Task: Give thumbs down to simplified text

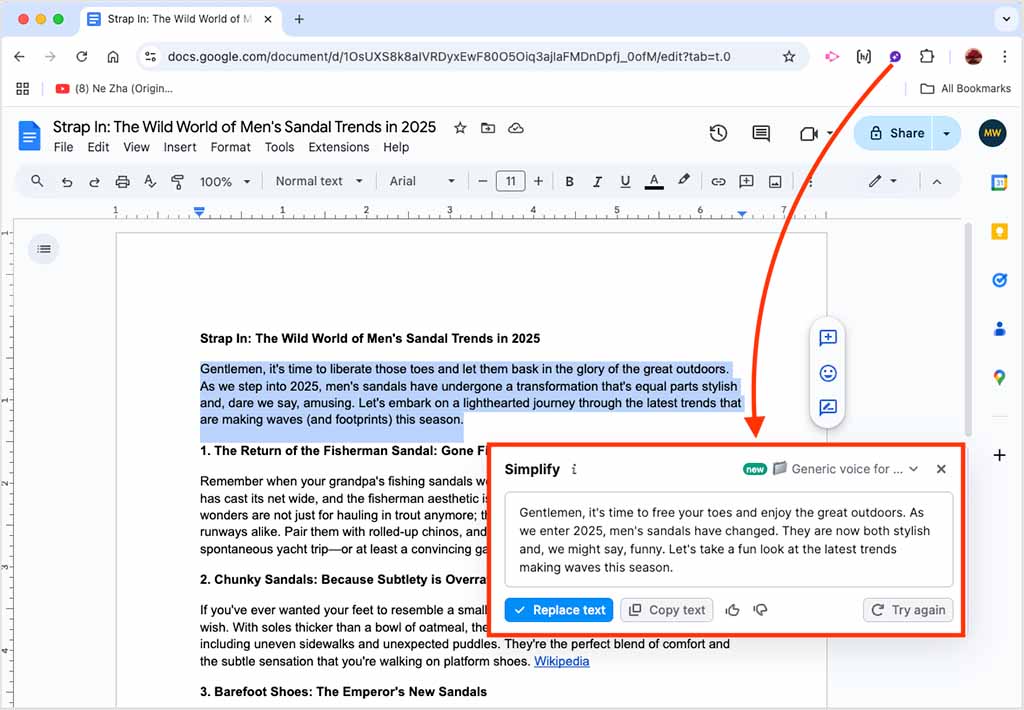Action: (x=760, y=610)
